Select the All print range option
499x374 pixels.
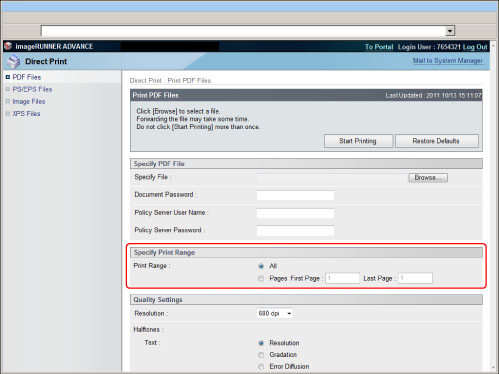(x=261, y=266)
